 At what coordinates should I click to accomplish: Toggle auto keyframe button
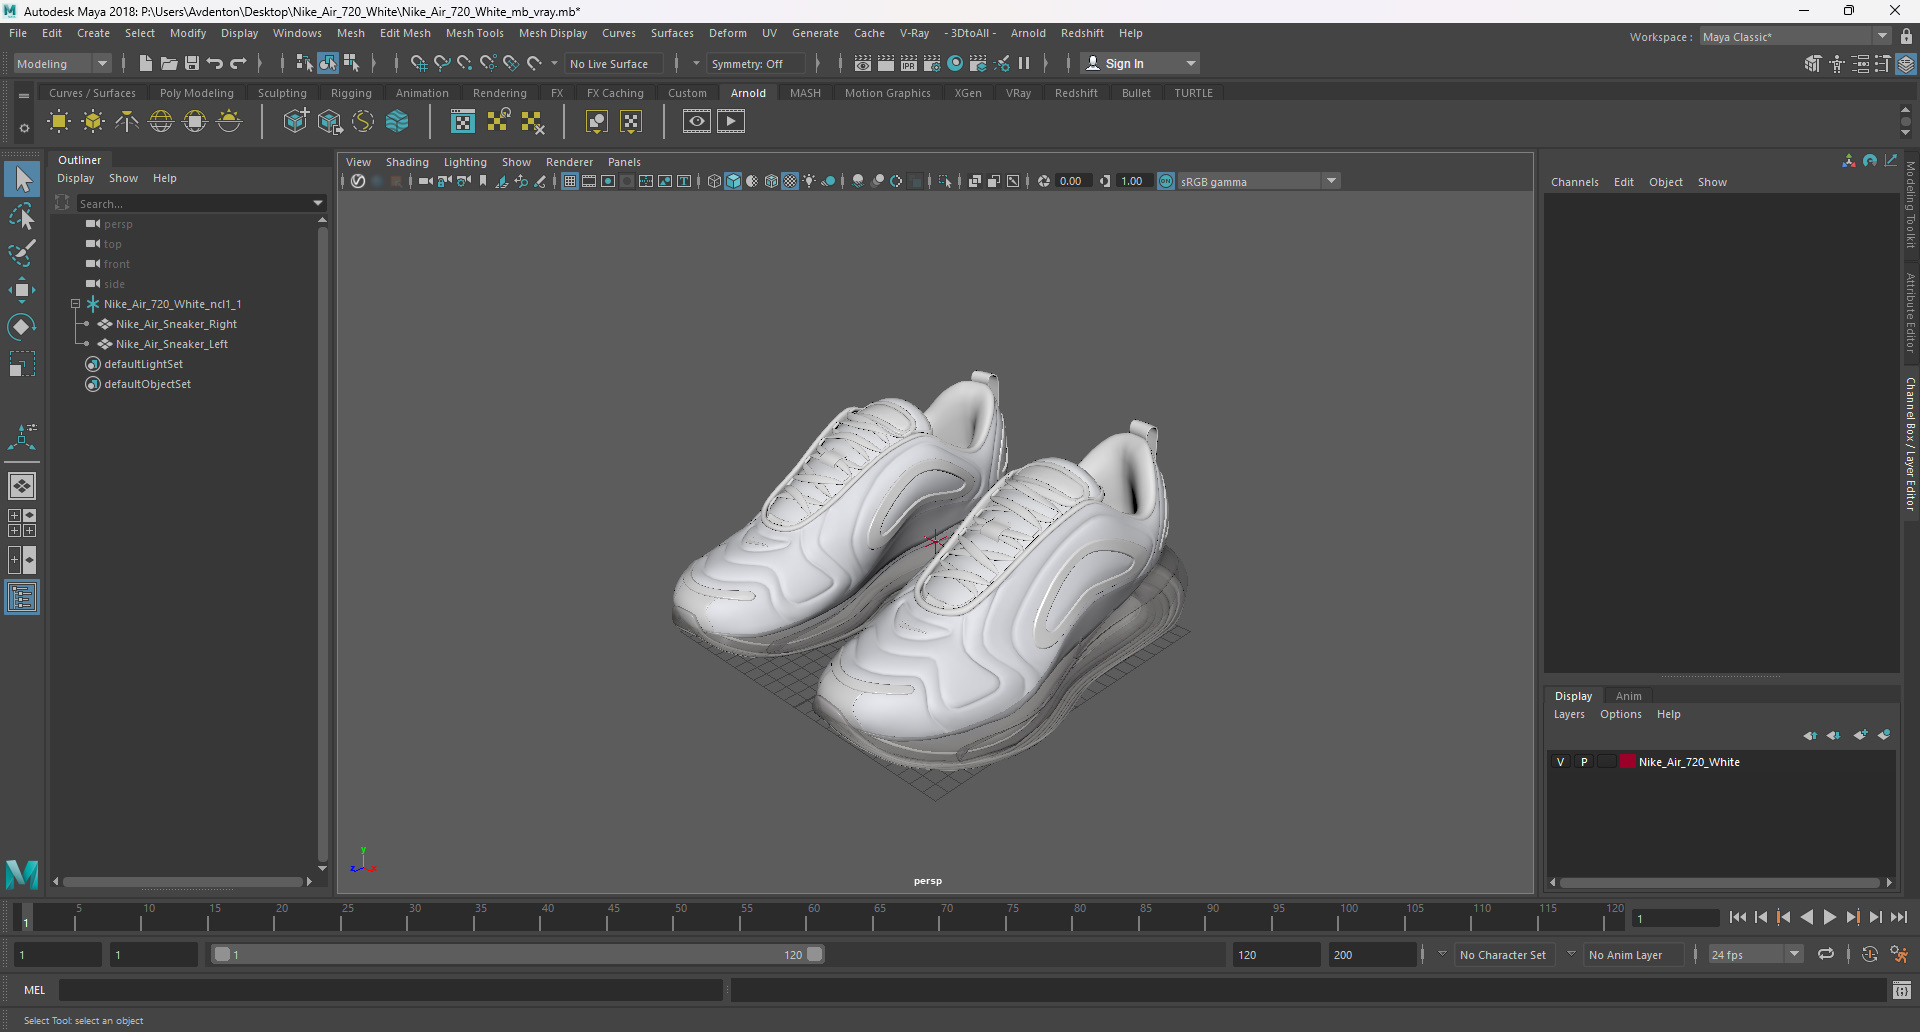click(x=1870, y=954)
